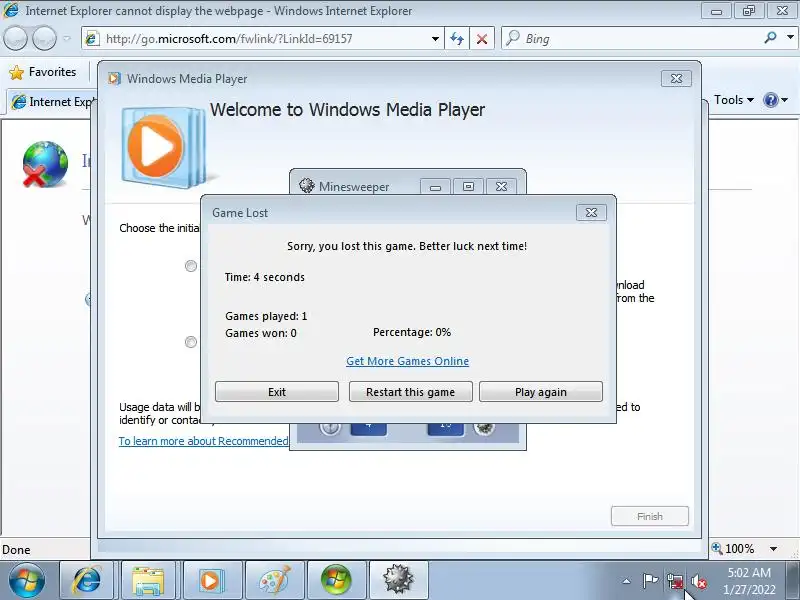
Task: Click the search magnifier button
Action: point(770,38)
